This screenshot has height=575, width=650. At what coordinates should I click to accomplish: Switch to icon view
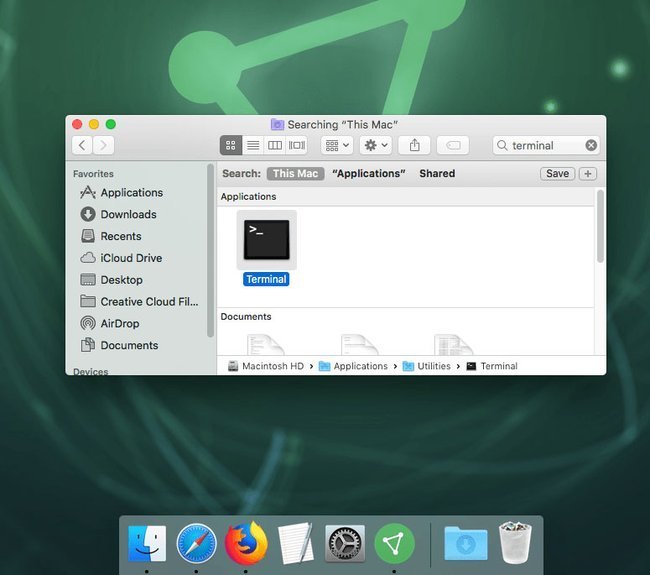tap(231, 145)
